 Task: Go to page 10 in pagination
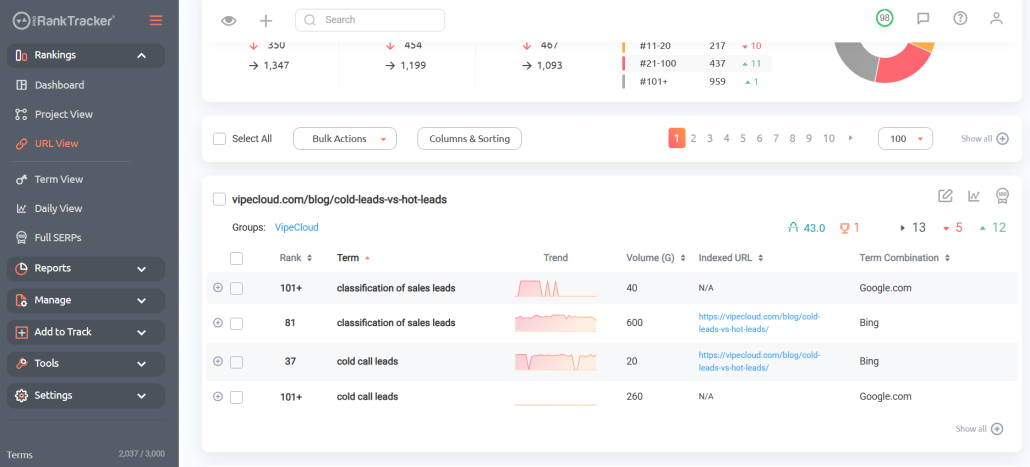828,139
